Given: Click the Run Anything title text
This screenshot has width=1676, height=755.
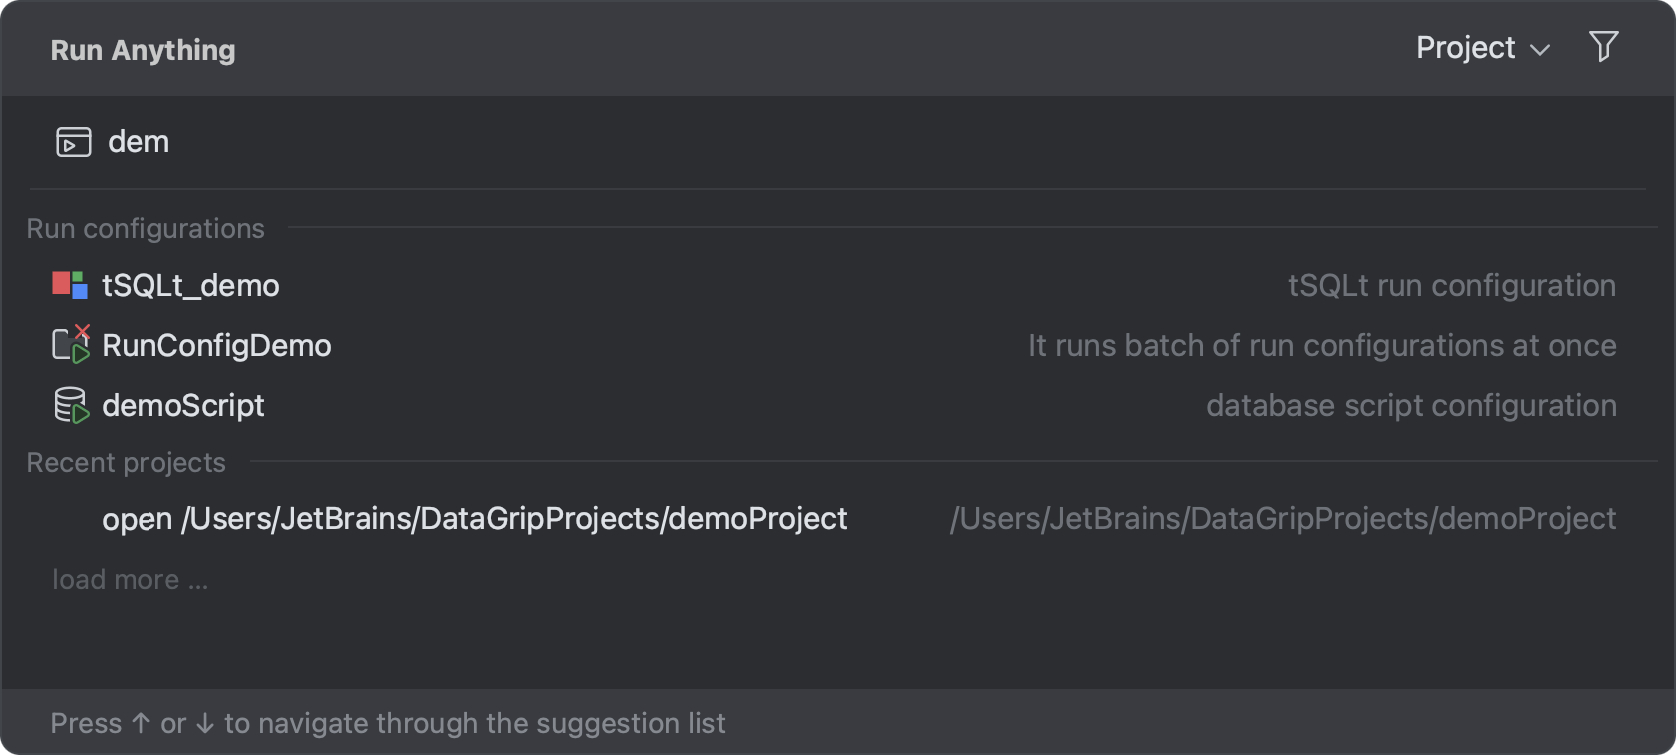Looking at the screenshot, I should click(142, 48).
